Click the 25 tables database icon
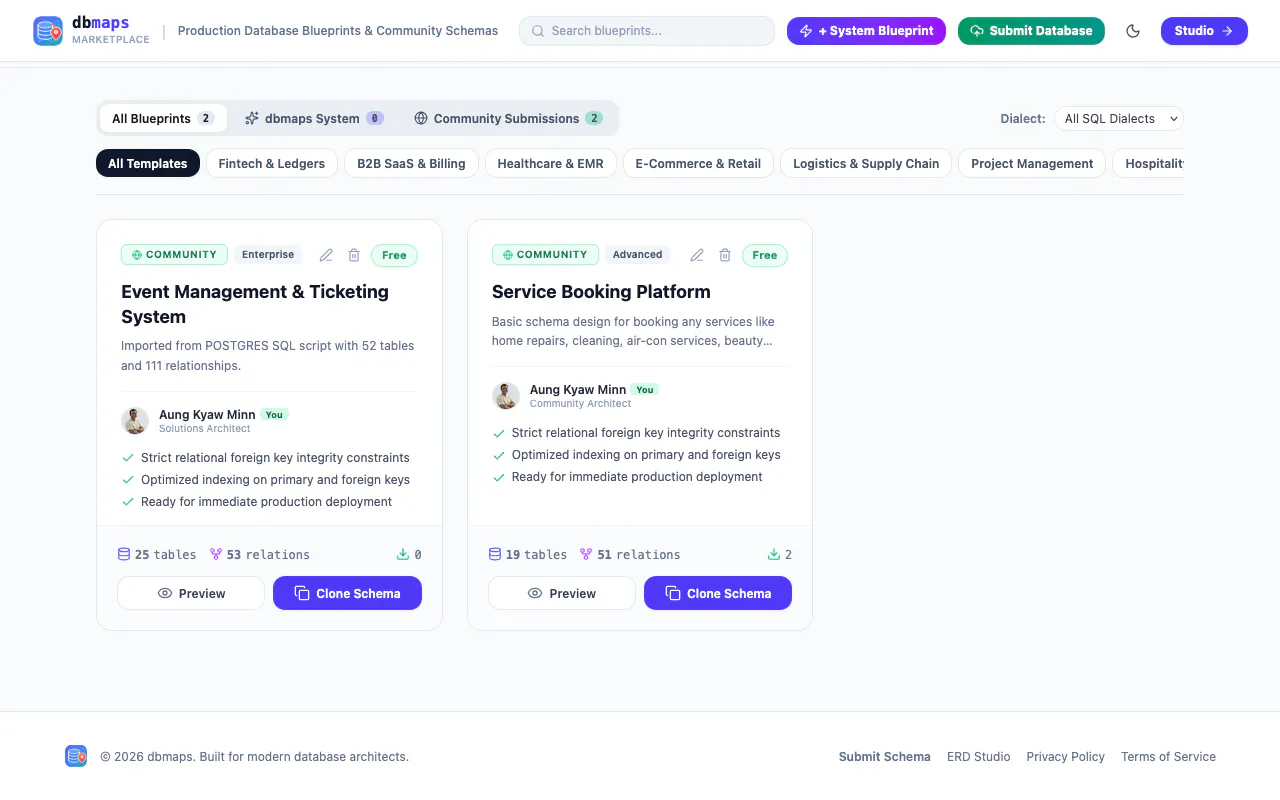This screenshot has height=800, width=1280. coord(124,554)
